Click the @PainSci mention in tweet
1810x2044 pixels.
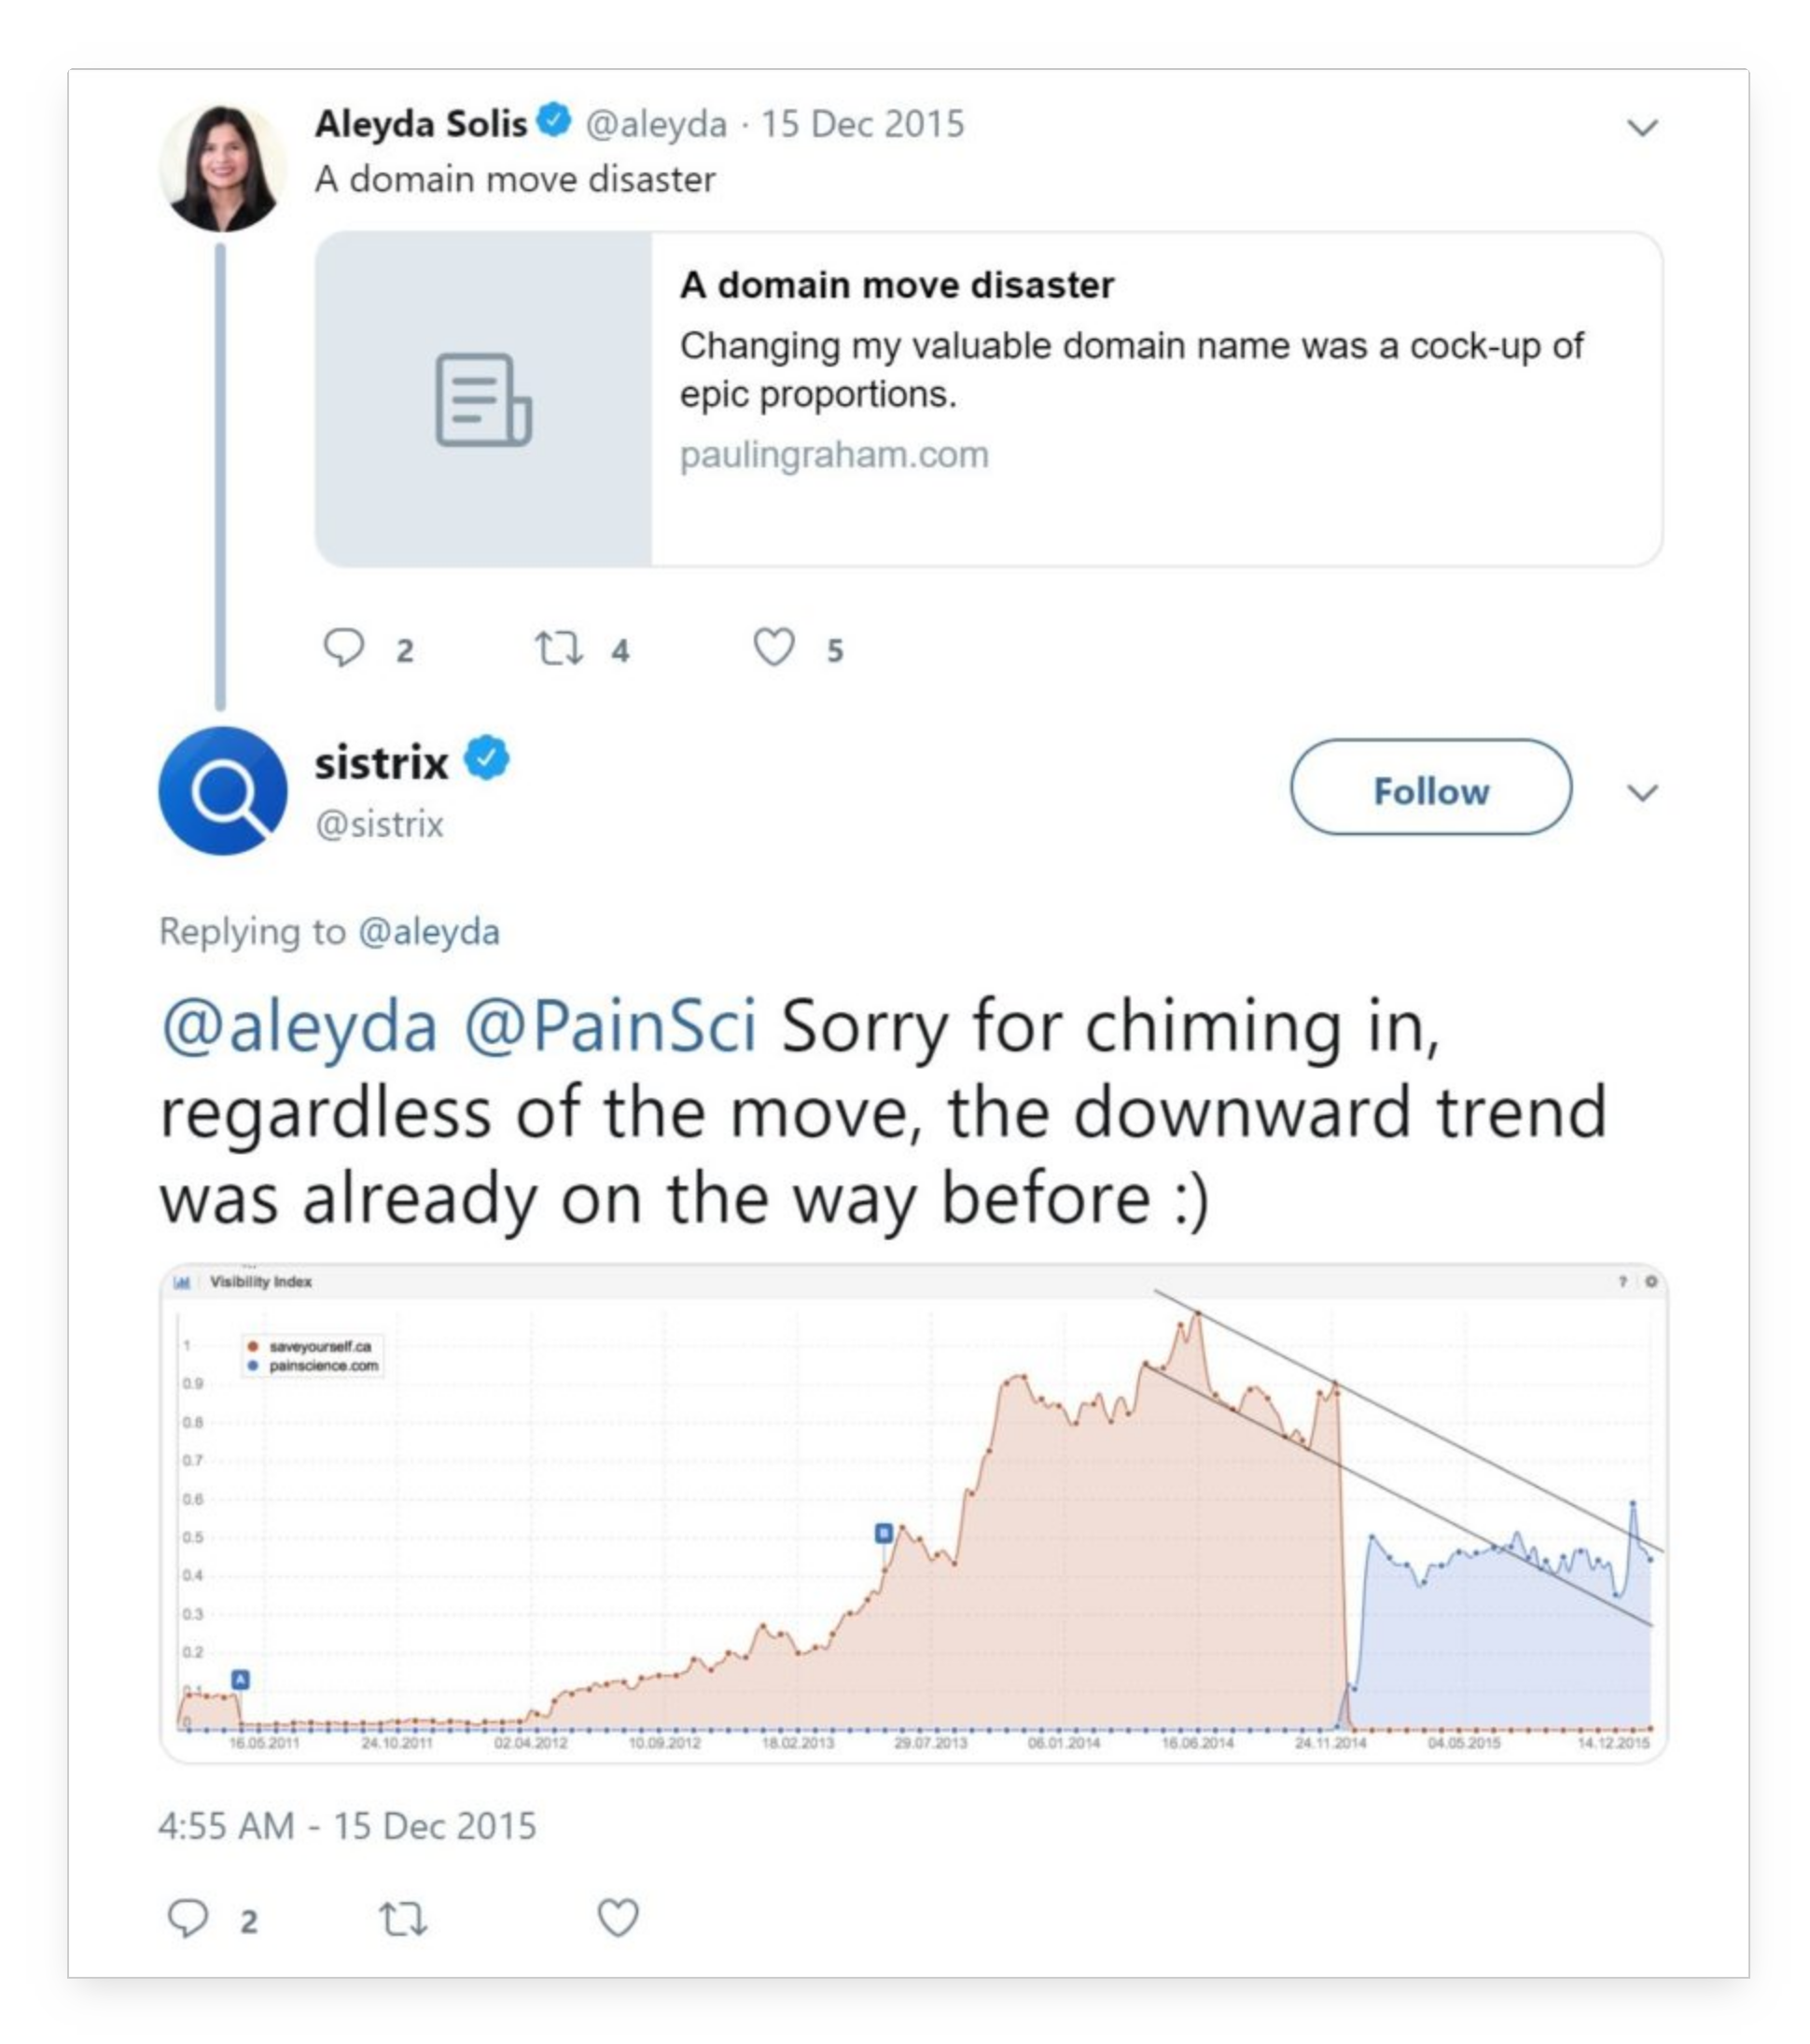tap(610, 1027)
